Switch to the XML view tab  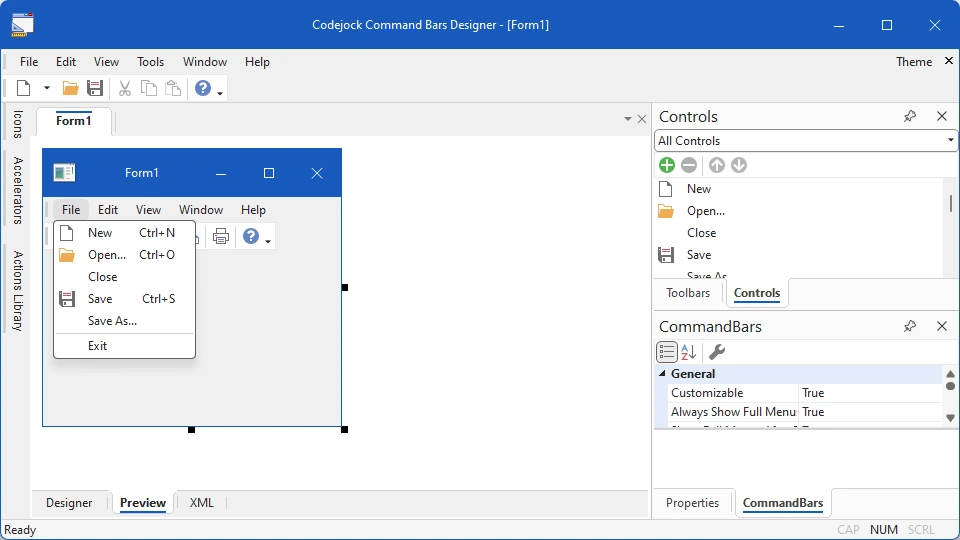[x=201, y=503]
